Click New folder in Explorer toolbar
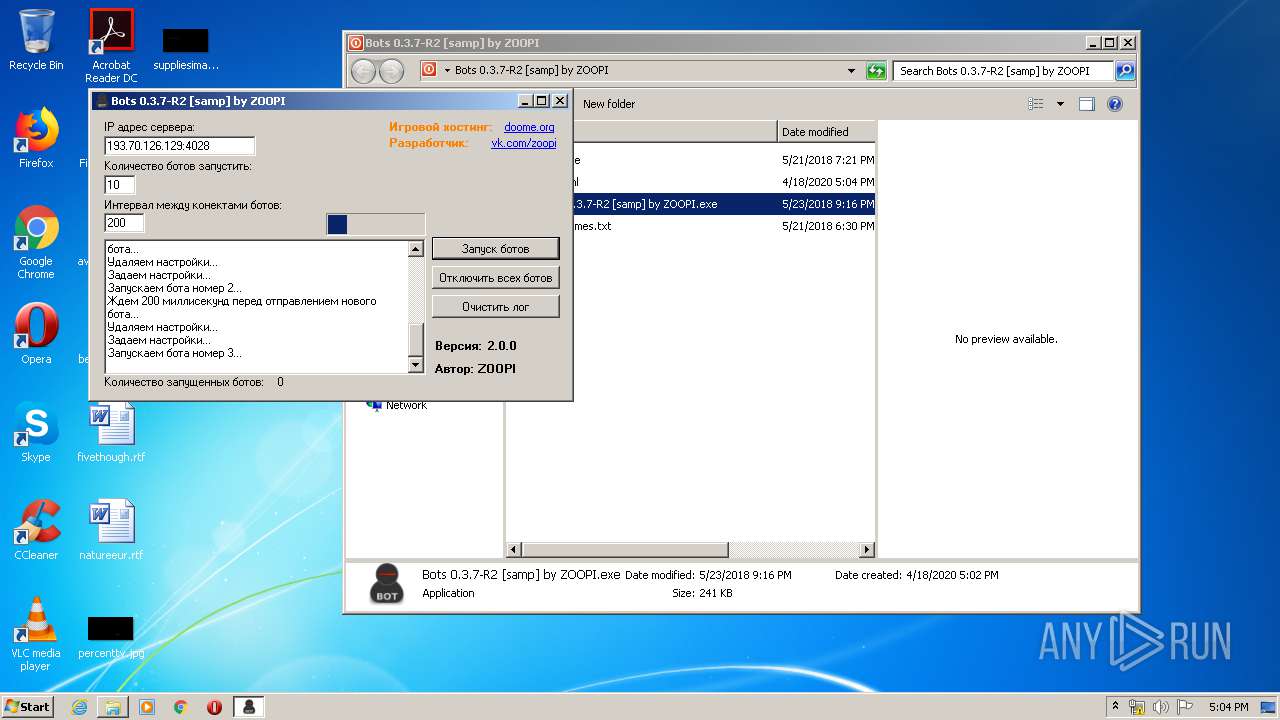1280x720 pixels. (x=609, y=104)
